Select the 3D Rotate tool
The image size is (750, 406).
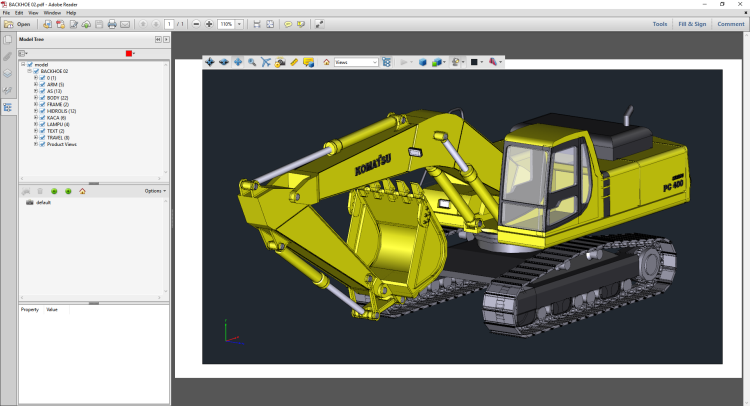tap(209, 62)
